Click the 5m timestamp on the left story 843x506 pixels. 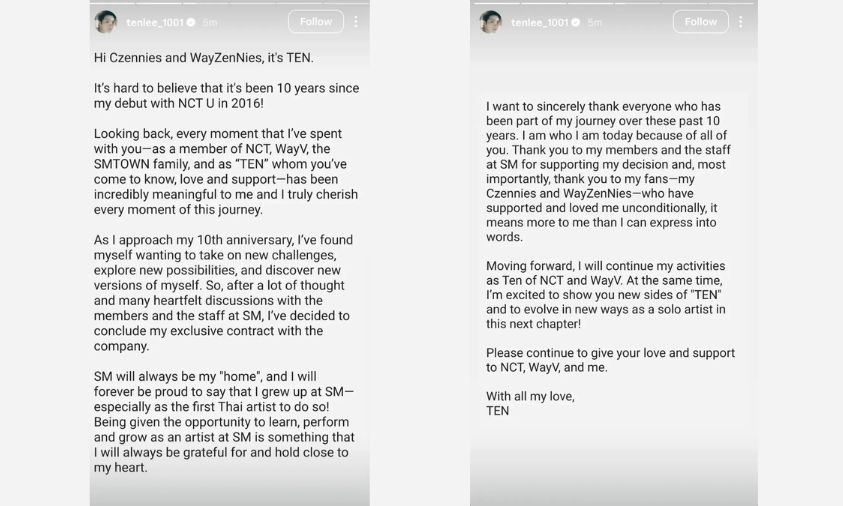tap(211, 22)
